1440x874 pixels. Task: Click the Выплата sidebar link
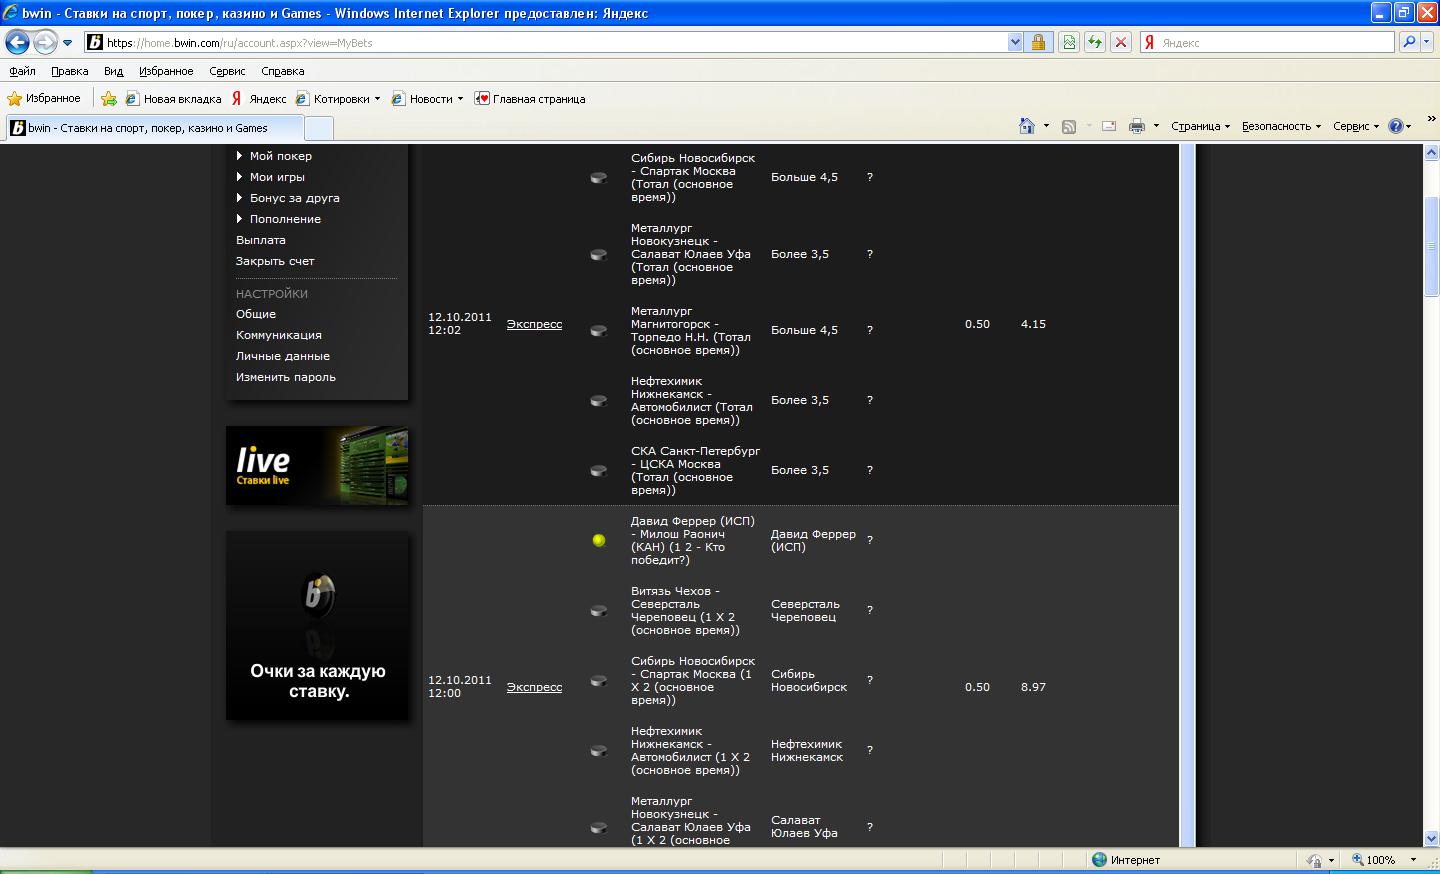(x=261, y=240)
